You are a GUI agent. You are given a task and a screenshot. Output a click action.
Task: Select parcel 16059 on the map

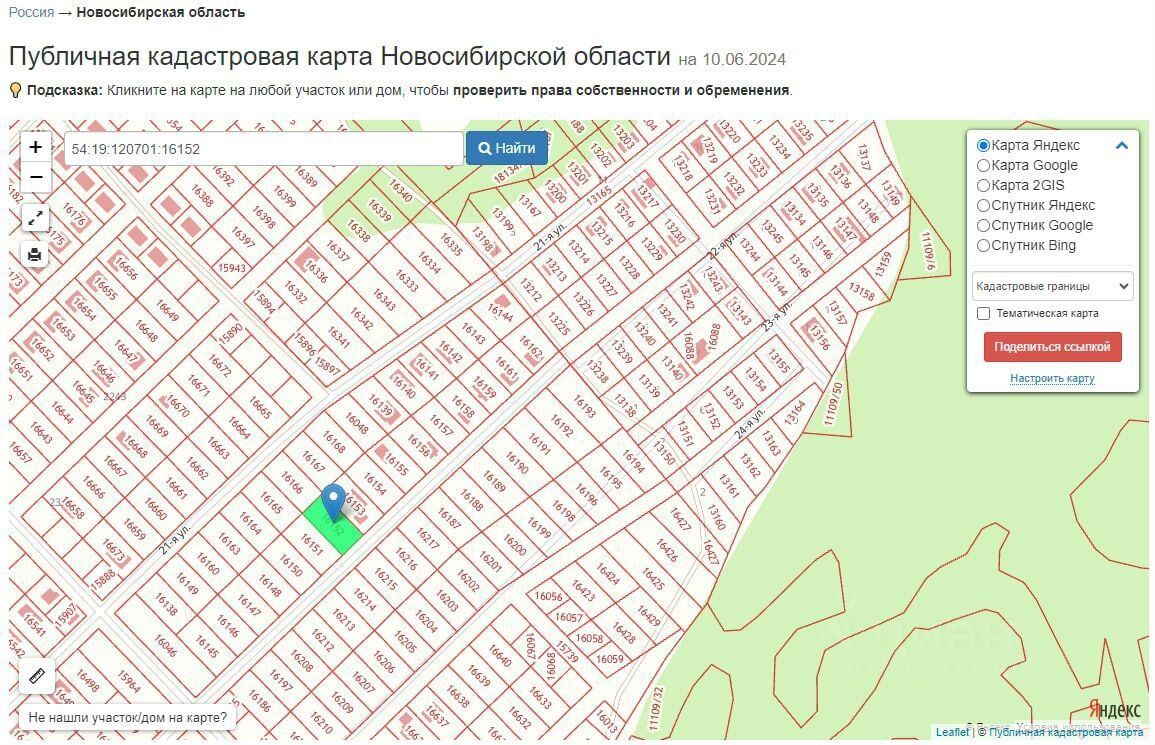tap(610, 659)
